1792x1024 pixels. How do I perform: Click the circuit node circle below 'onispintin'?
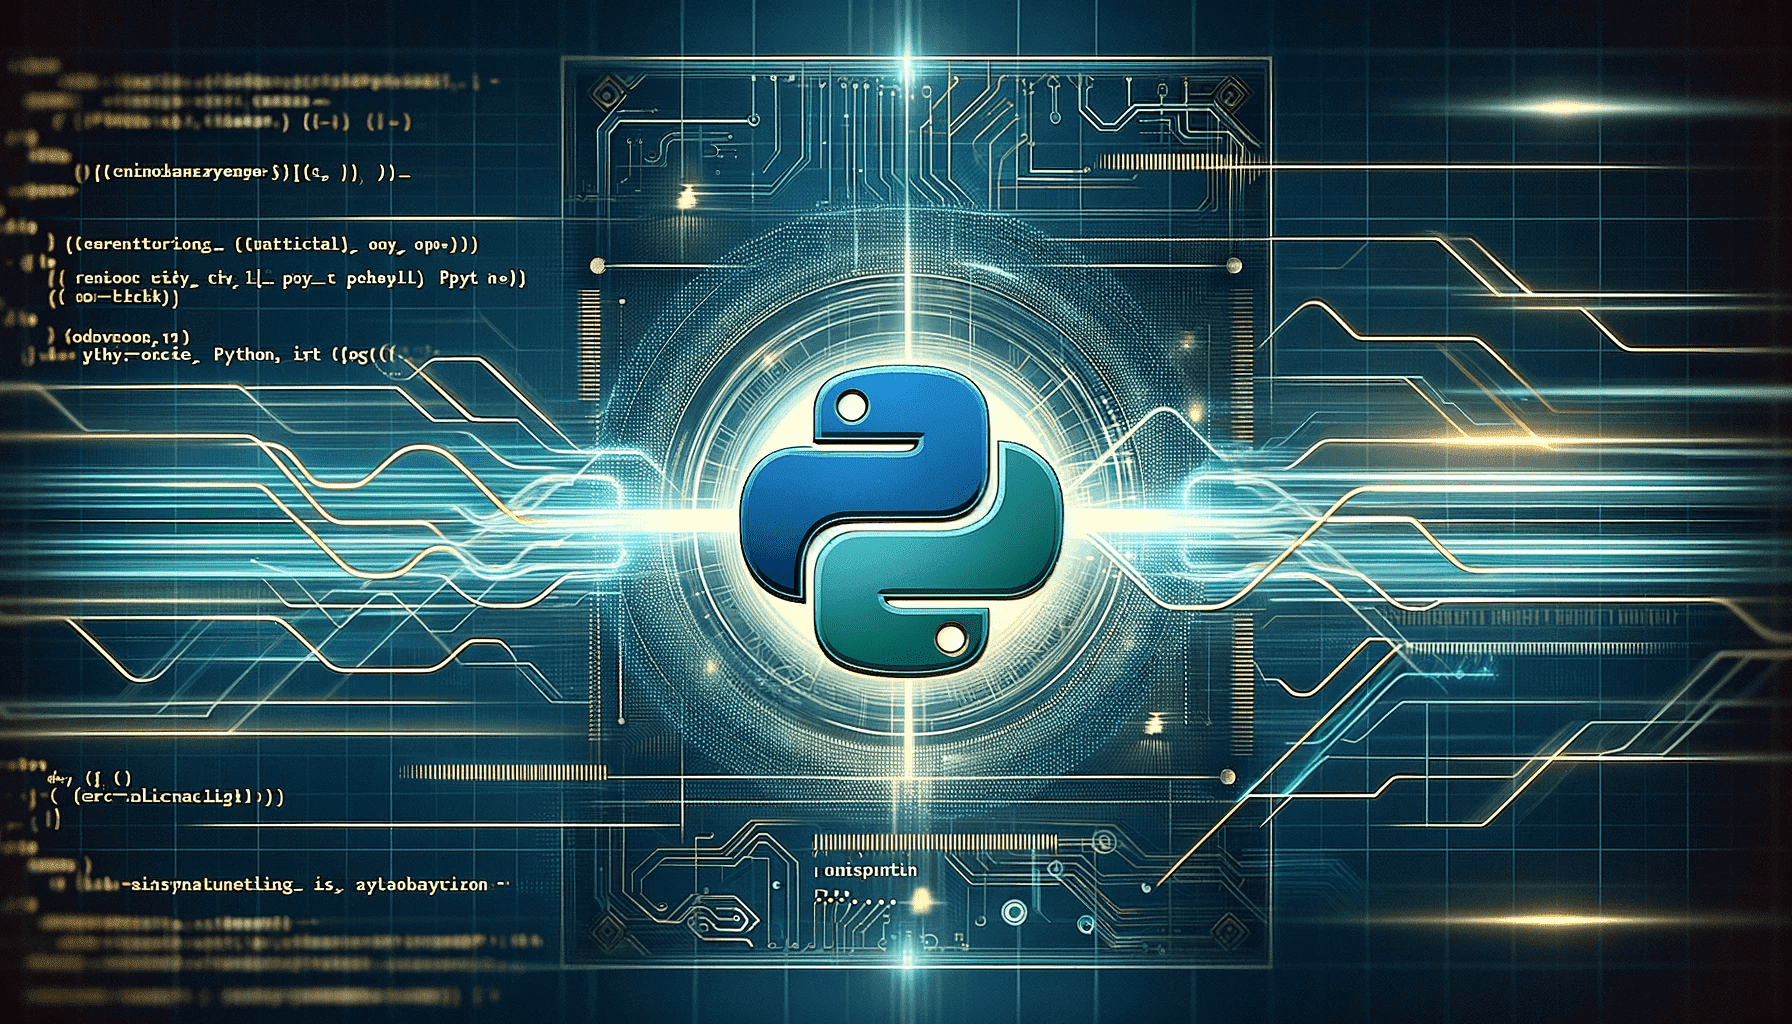pos(1014,911)
